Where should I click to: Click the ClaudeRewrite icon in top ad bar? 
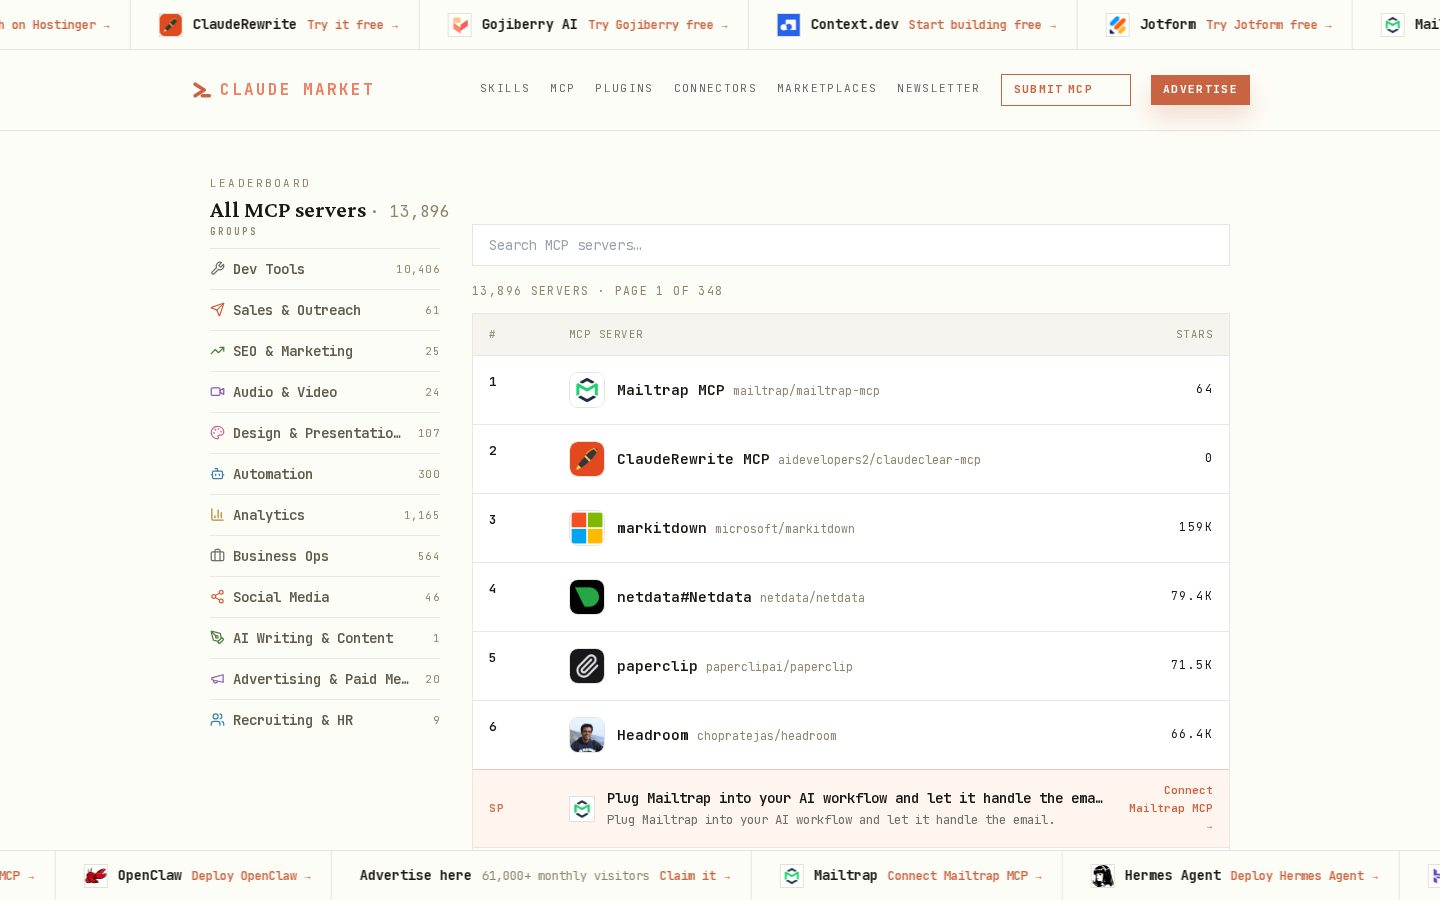click(x=171, y=25)
